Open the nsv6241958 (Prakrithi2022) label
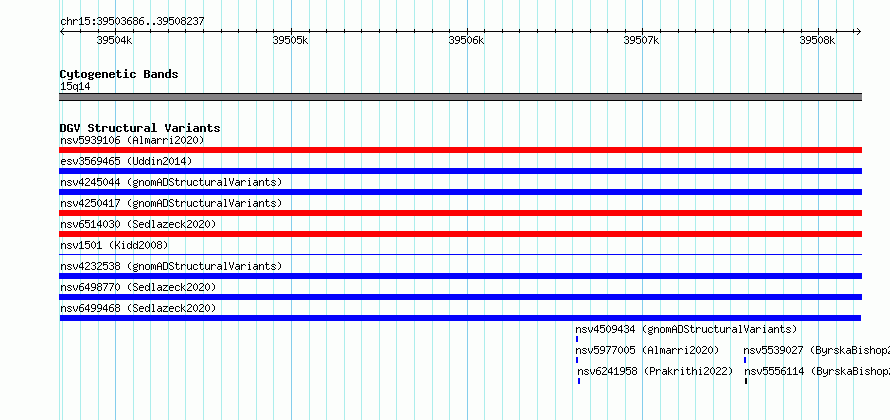 656,371
